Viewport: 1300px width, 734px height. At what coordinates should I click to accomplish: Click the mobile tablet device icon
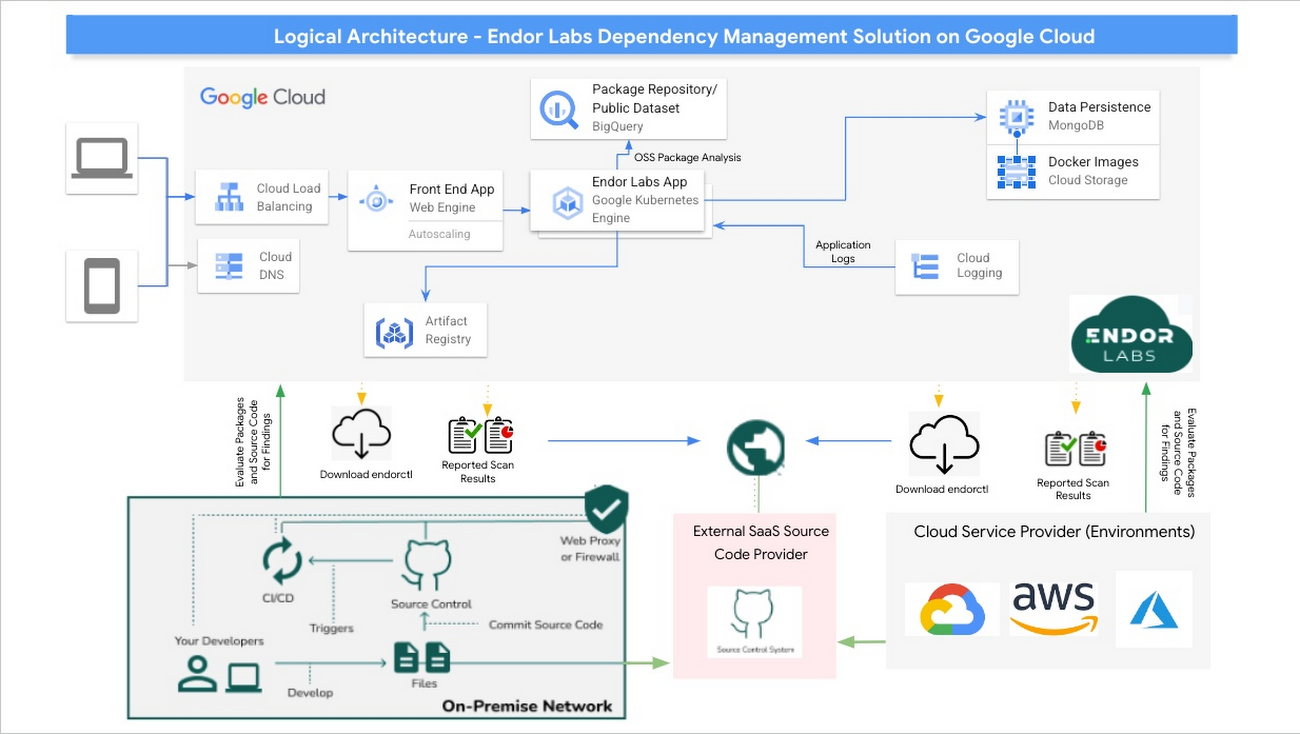coord(102,286)
